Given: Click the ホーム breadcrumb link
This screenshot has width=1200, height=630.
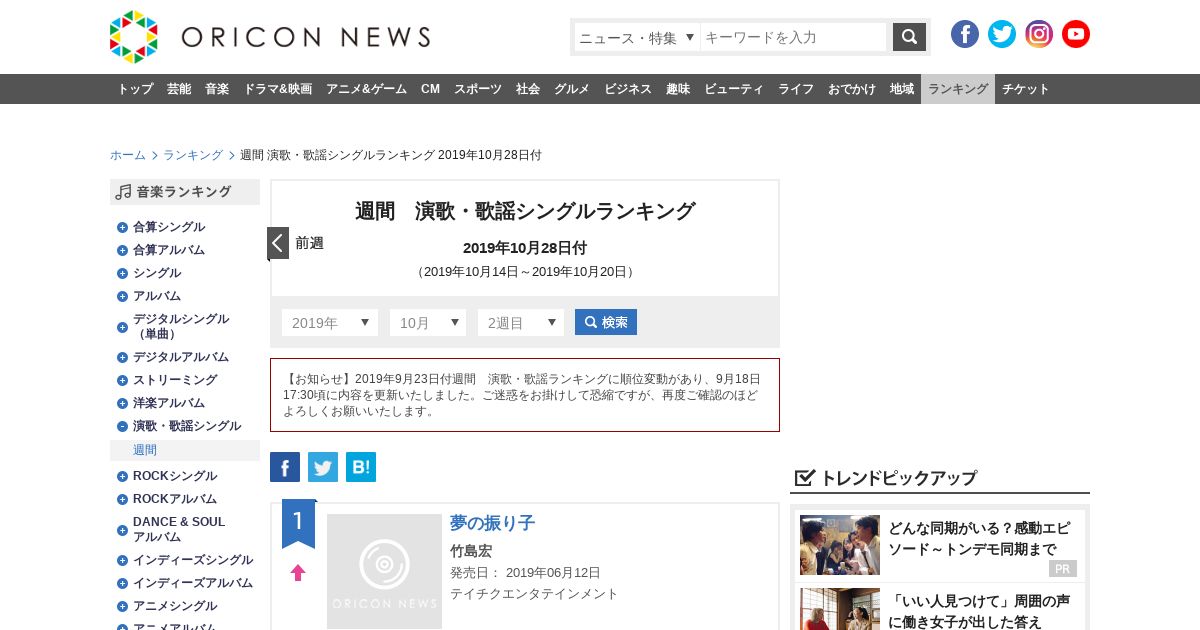Looking at the screenshot, I should pos(128,155).
